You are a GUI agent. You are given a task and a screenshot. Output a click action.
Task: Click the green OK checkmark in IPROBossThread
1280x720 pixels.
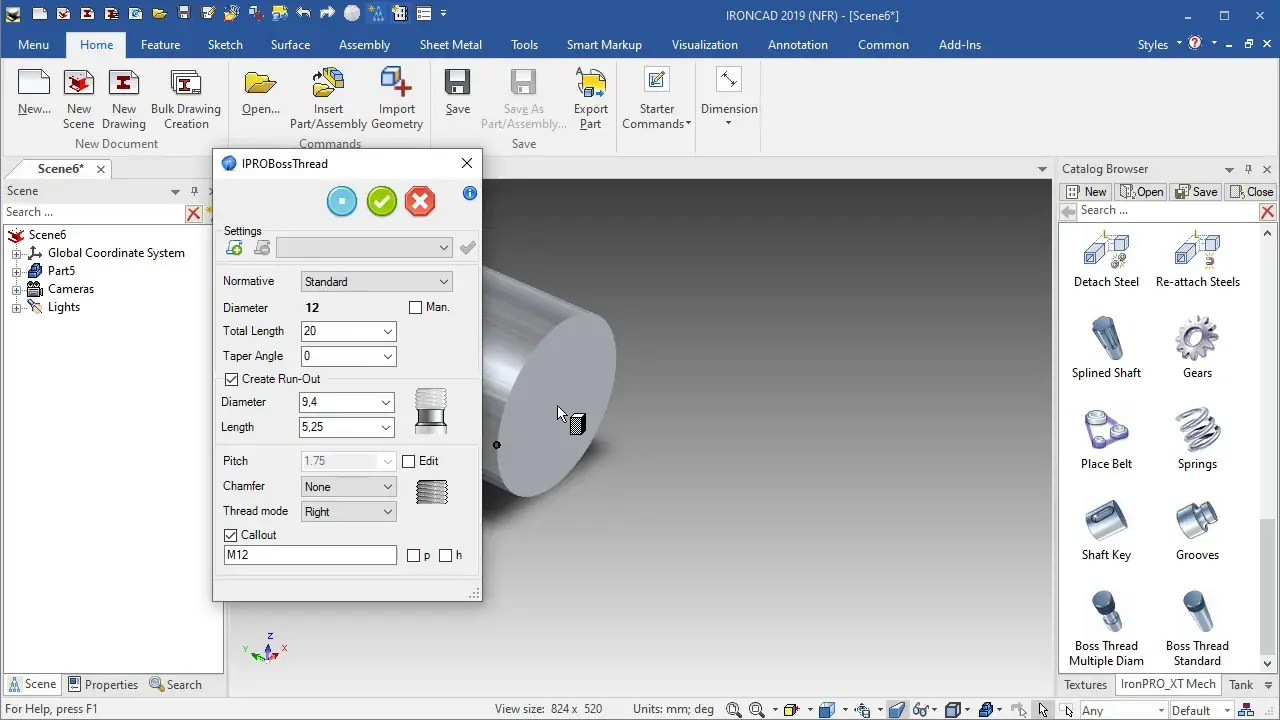(382, 201)
